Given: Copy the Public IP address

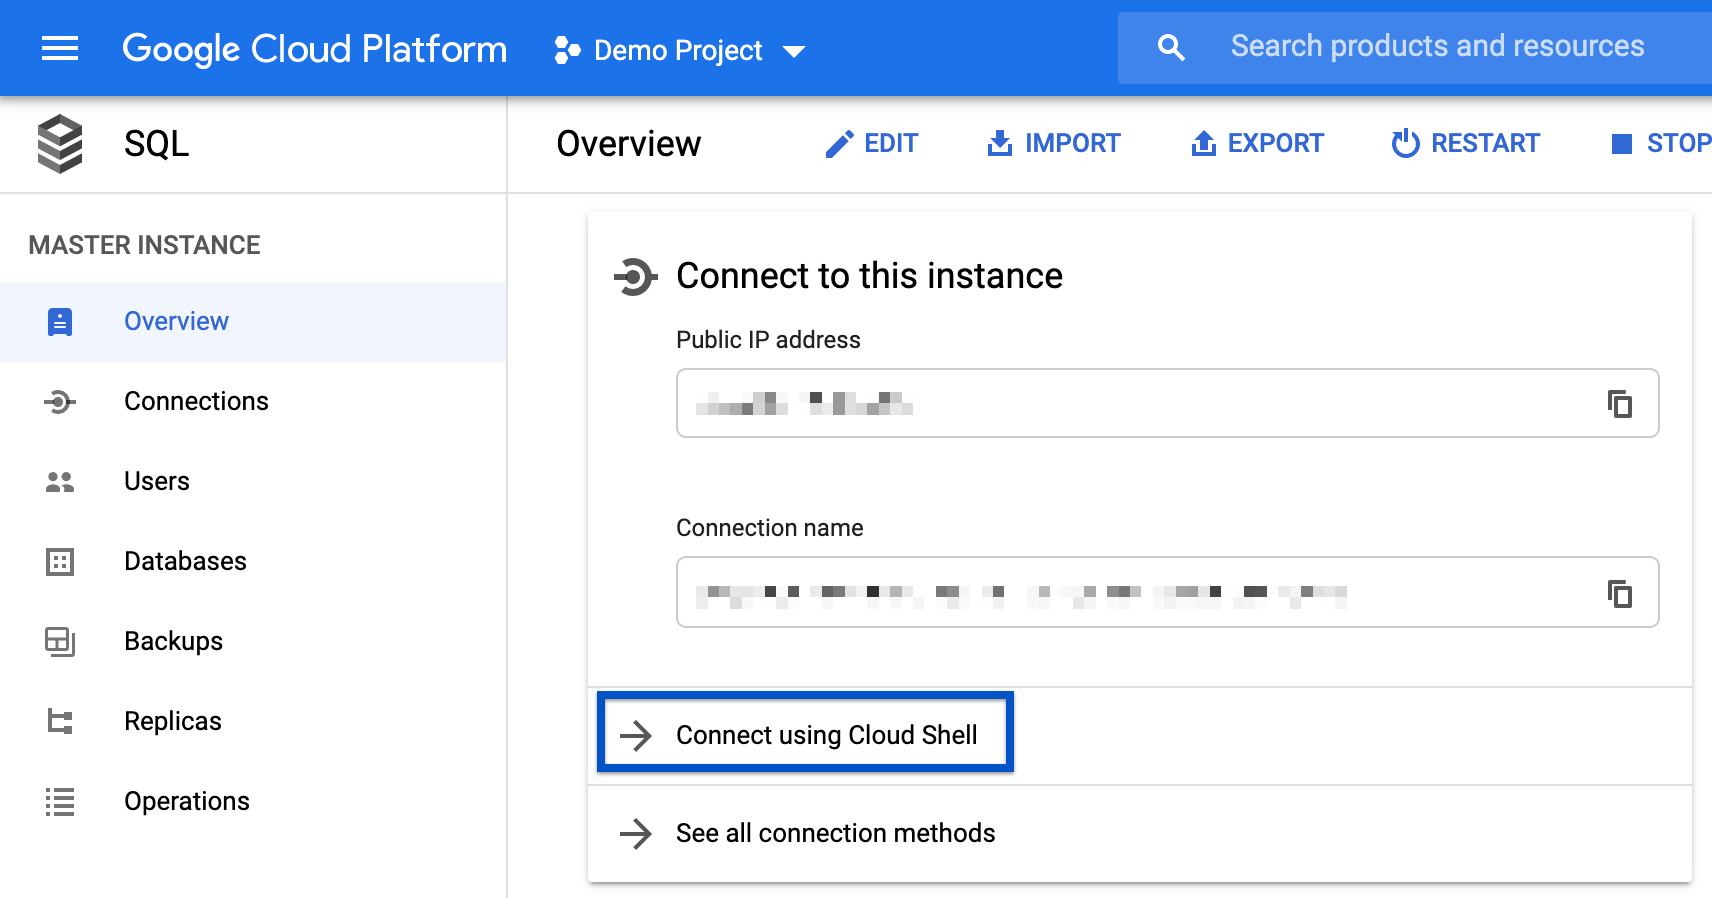Looking at the screenshot, I should [x=1620, y=404].
